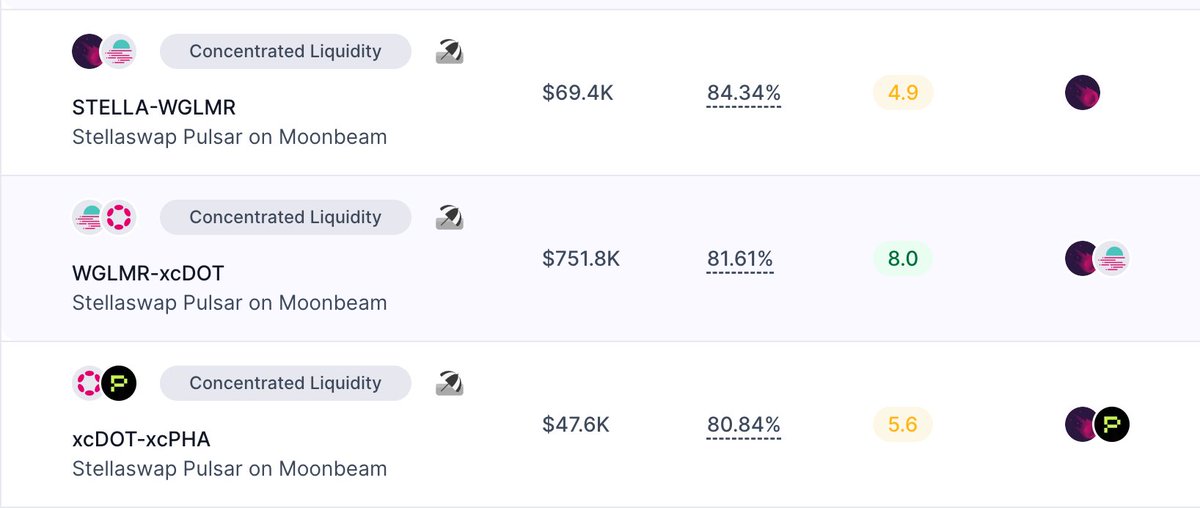Open the STELLA-WGLMR pool
The width and height of the screenshot is (1200, 508).
(154, 107)
